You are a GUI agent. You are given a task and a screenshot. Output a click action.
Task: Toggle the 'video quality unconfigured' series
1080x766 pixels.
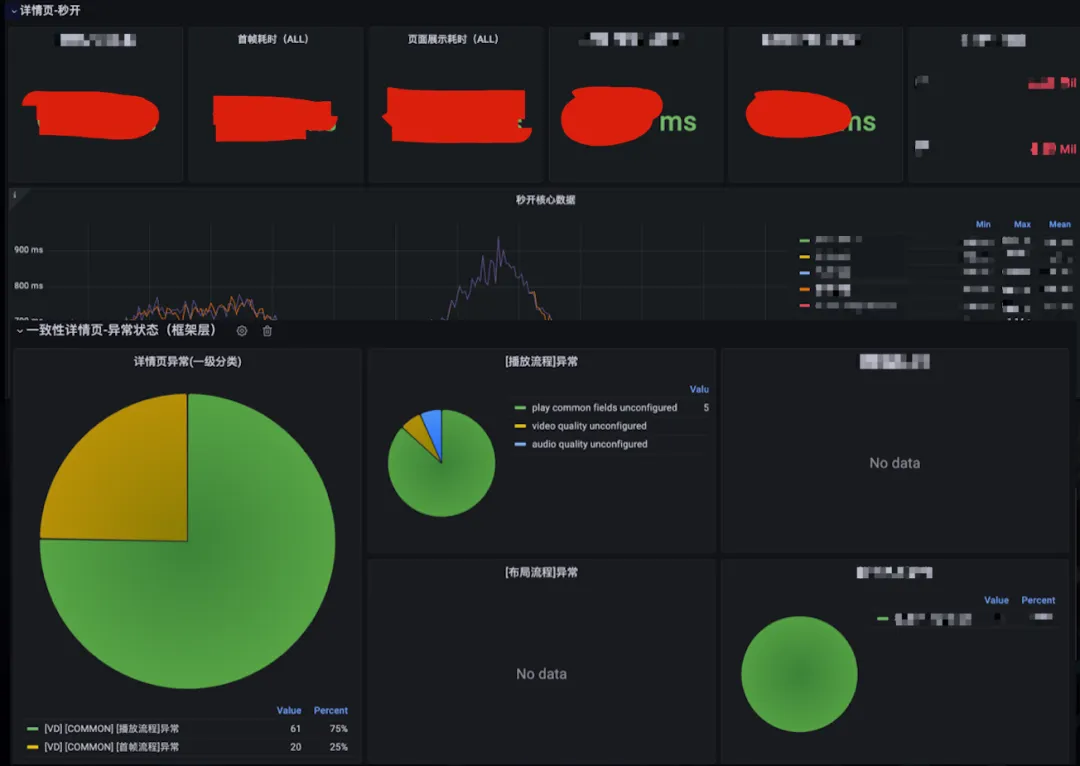(x=589, y=426)
